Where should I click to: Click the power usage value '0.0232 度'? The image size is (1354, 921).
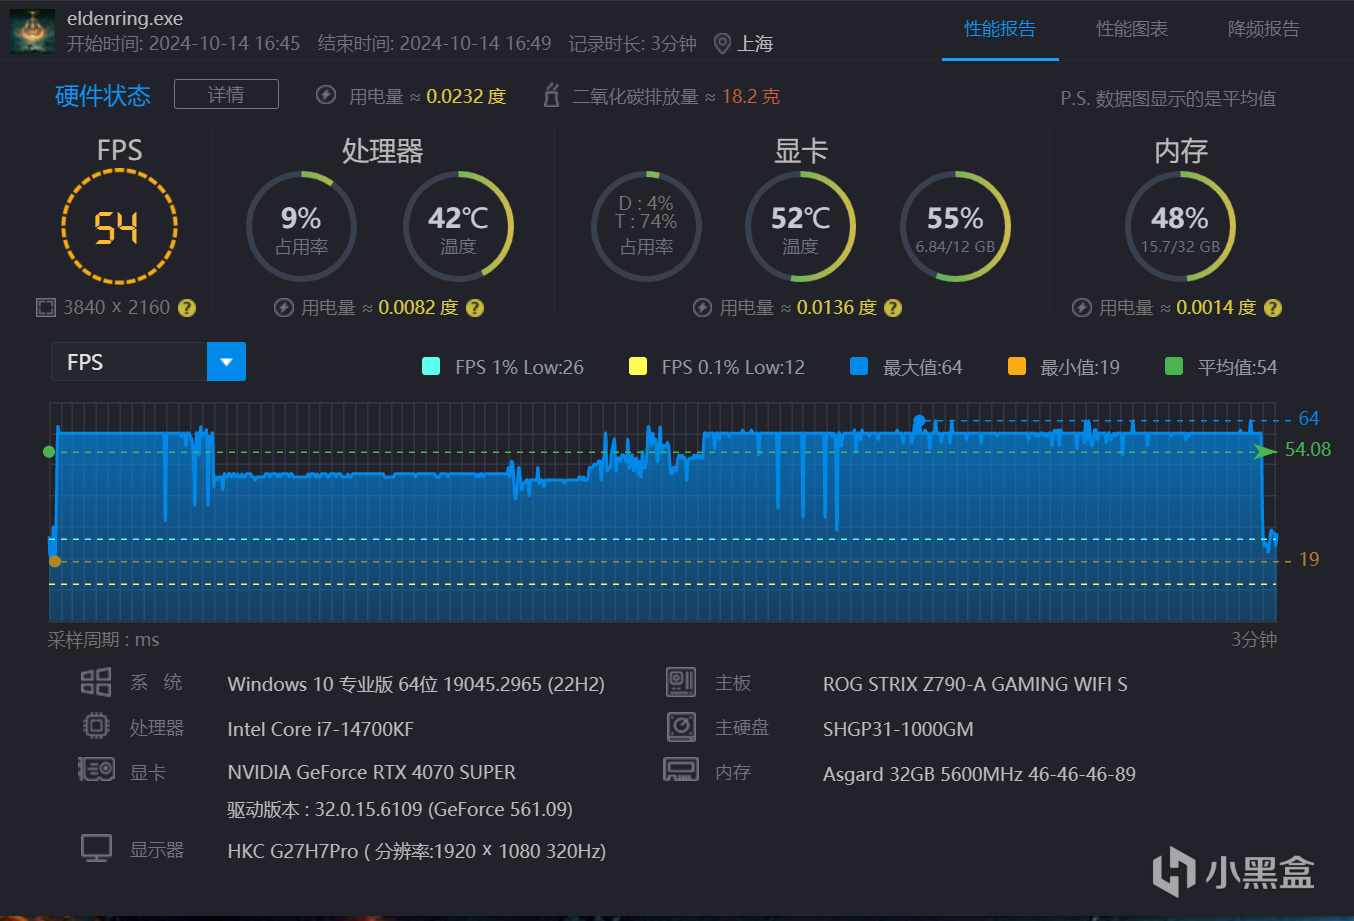466,96
